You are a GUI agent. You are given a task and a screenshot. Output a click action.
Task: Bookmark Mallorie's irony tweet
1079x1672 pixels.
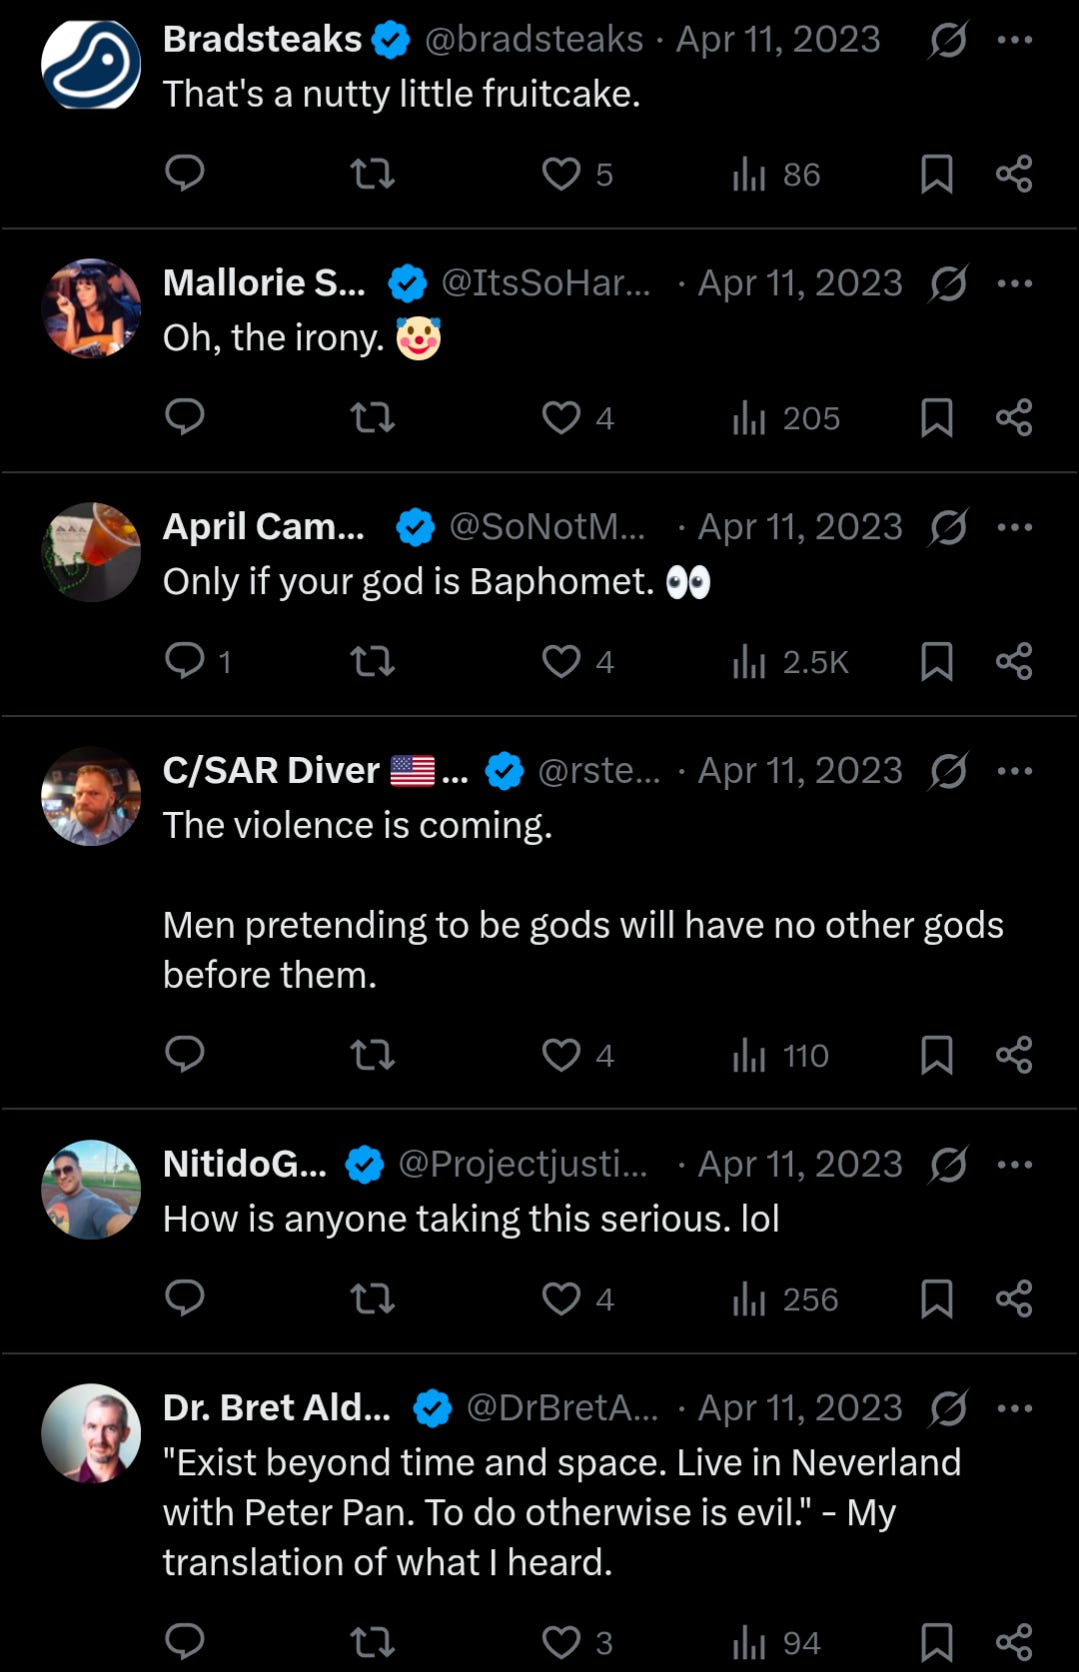pos(936,417)
